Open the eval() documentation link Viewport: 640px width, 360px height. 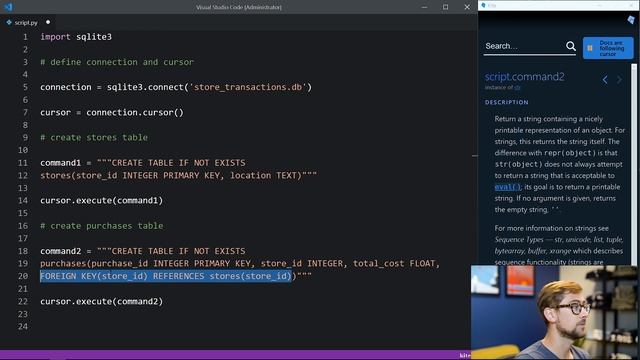(x=507, y=187)
